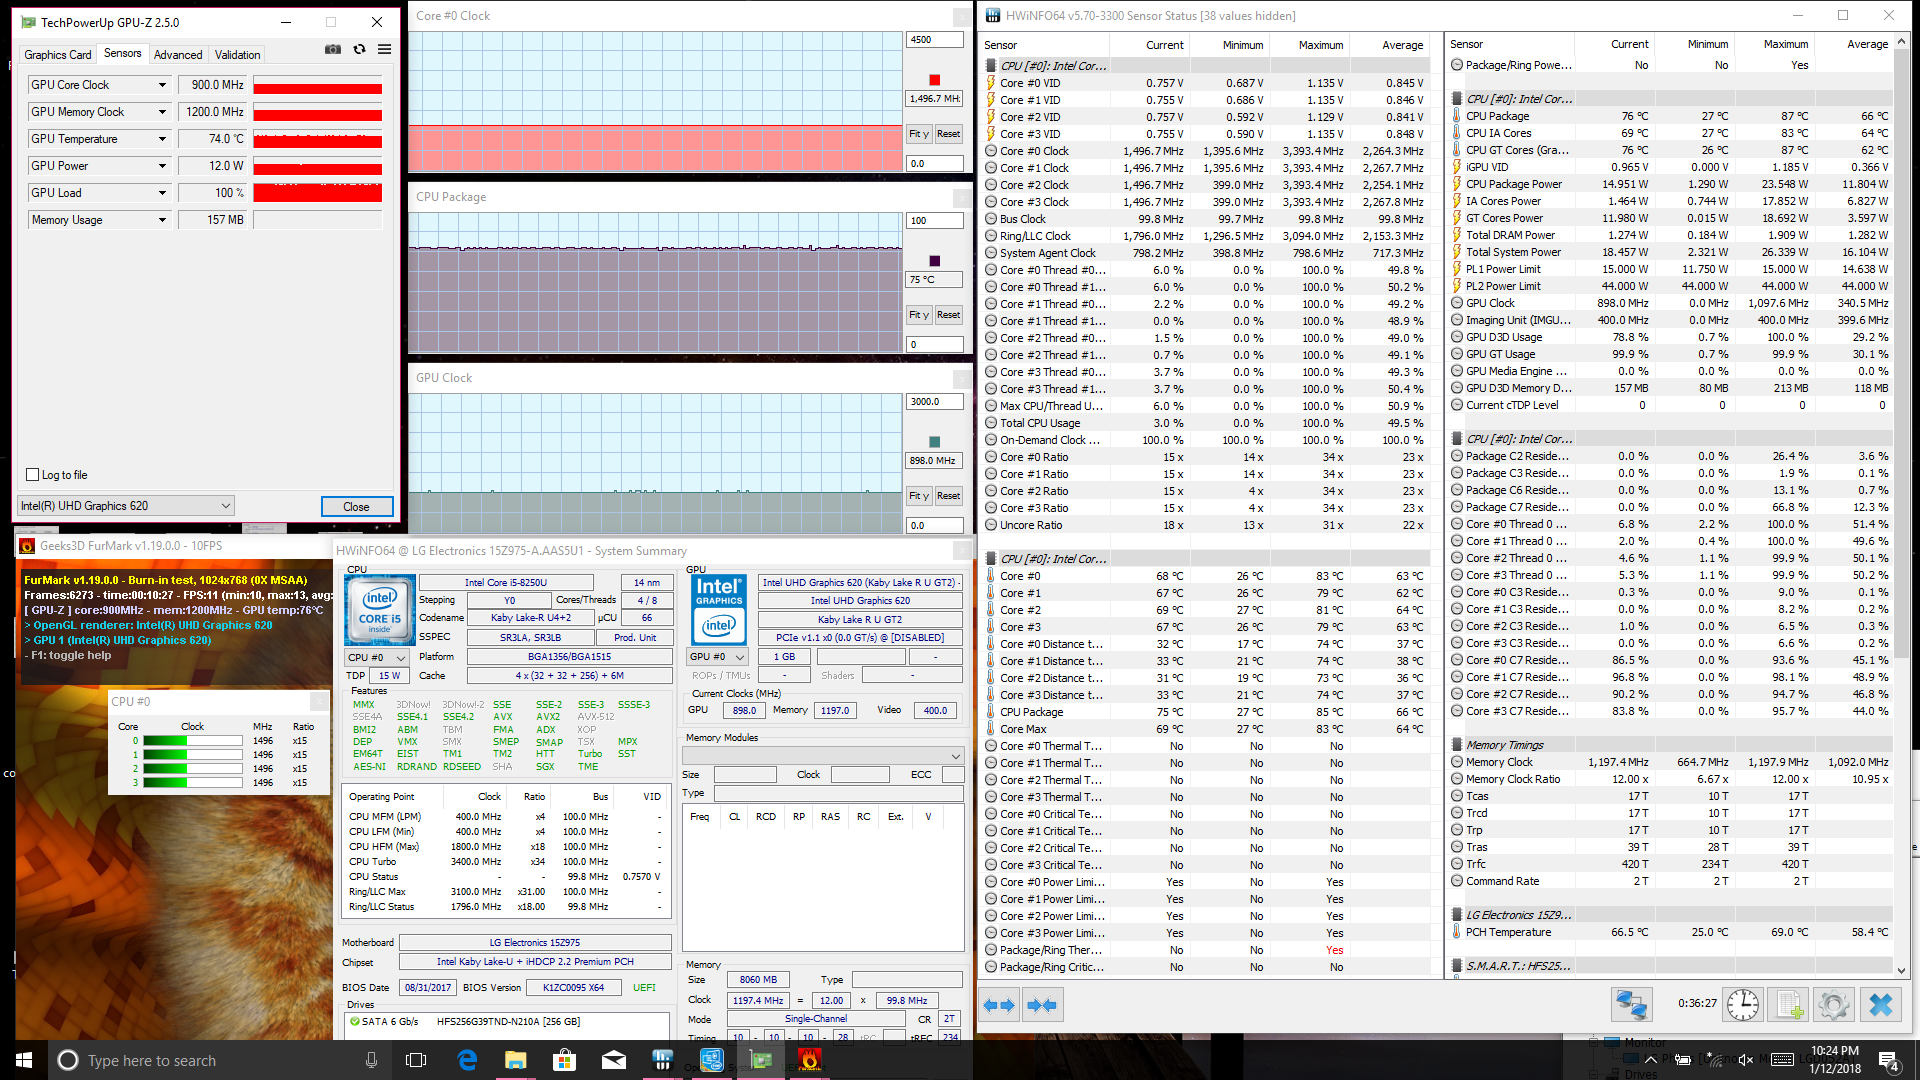Screen dimensions: 1920x1080
Task: Enable the Log to file checkbox
Action: tap(33, 475)
